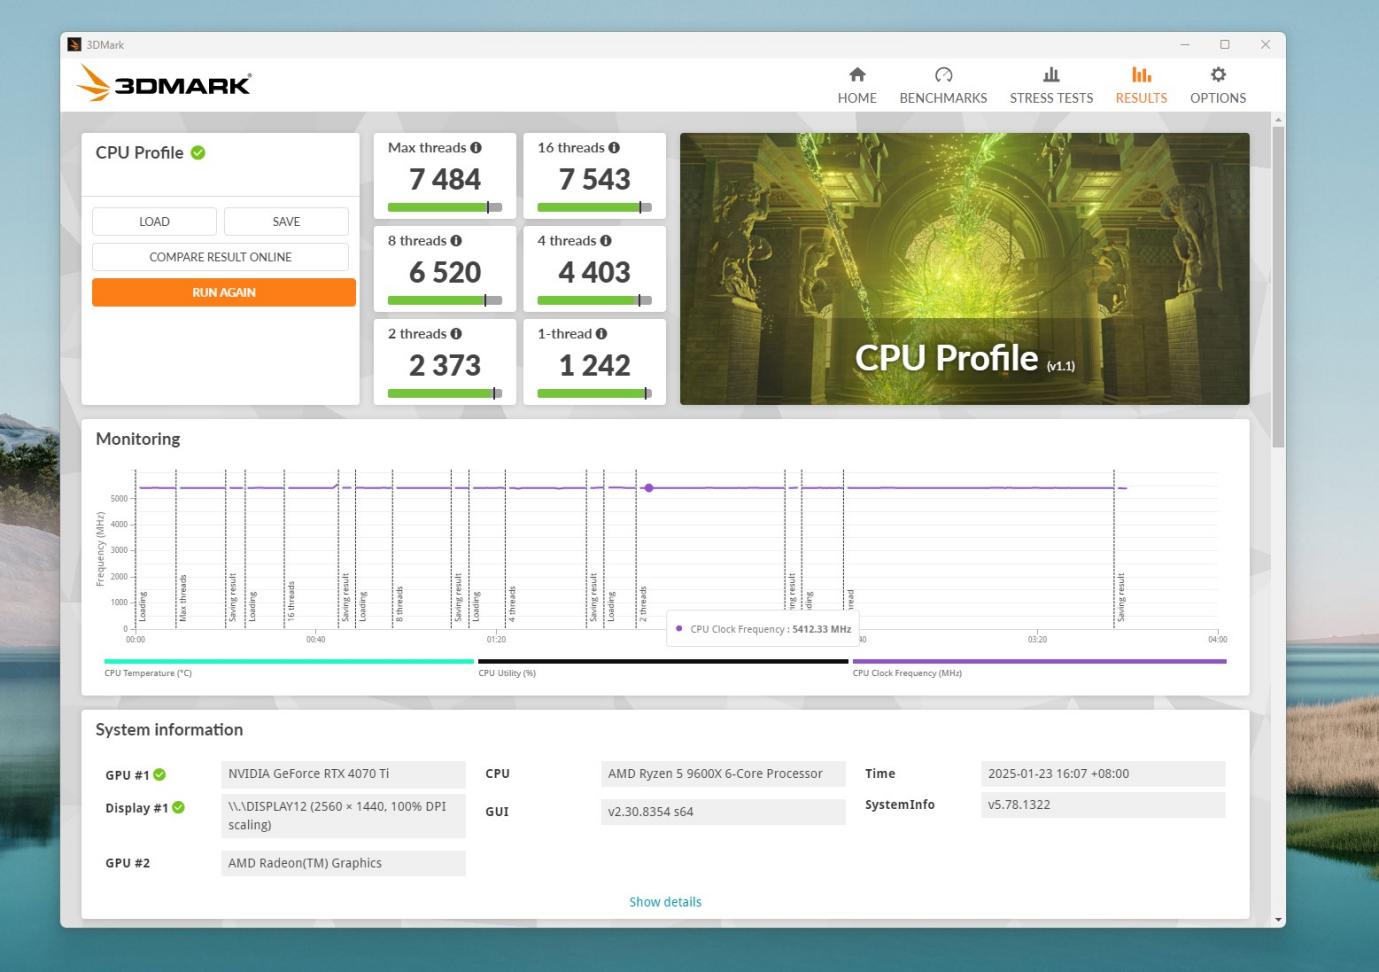Open the HOME tab
Viewport: 1379px width, 972px height.
tap(857, 85)
